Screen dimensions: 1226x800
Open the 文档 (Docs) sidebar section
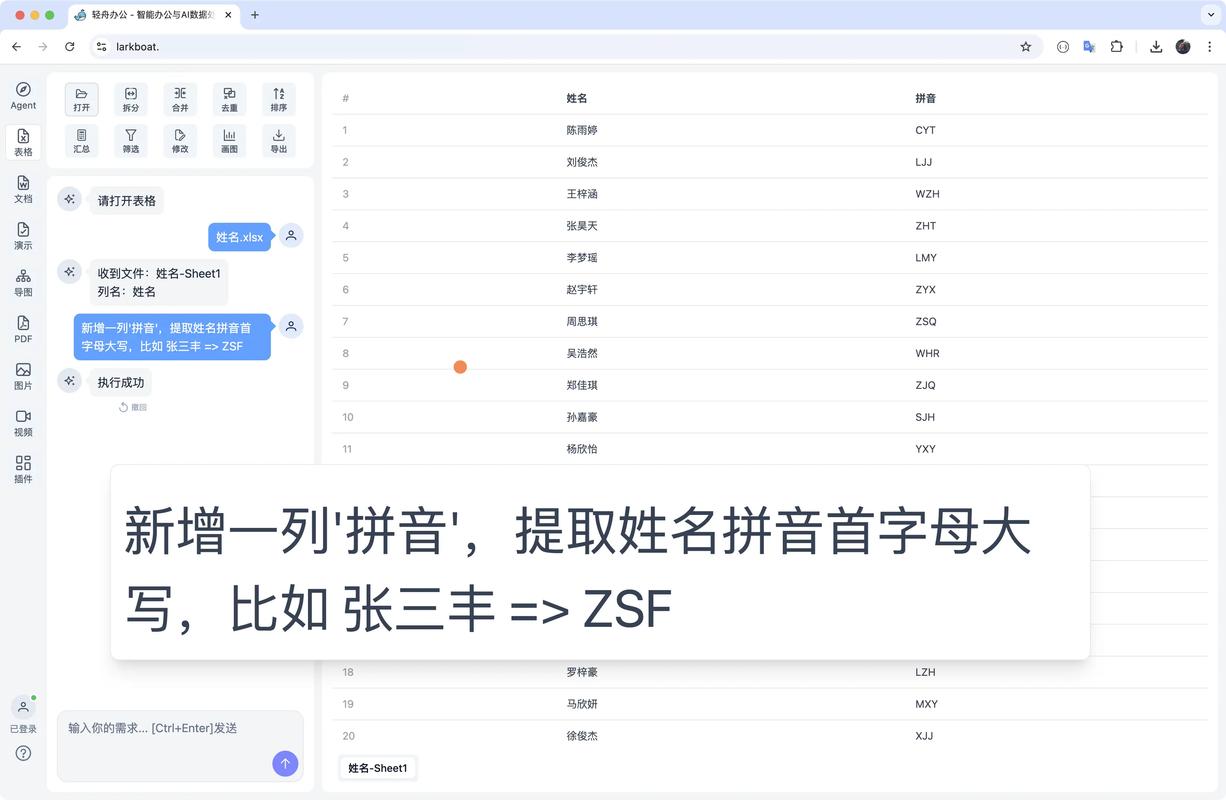click(x=22, y=190)
